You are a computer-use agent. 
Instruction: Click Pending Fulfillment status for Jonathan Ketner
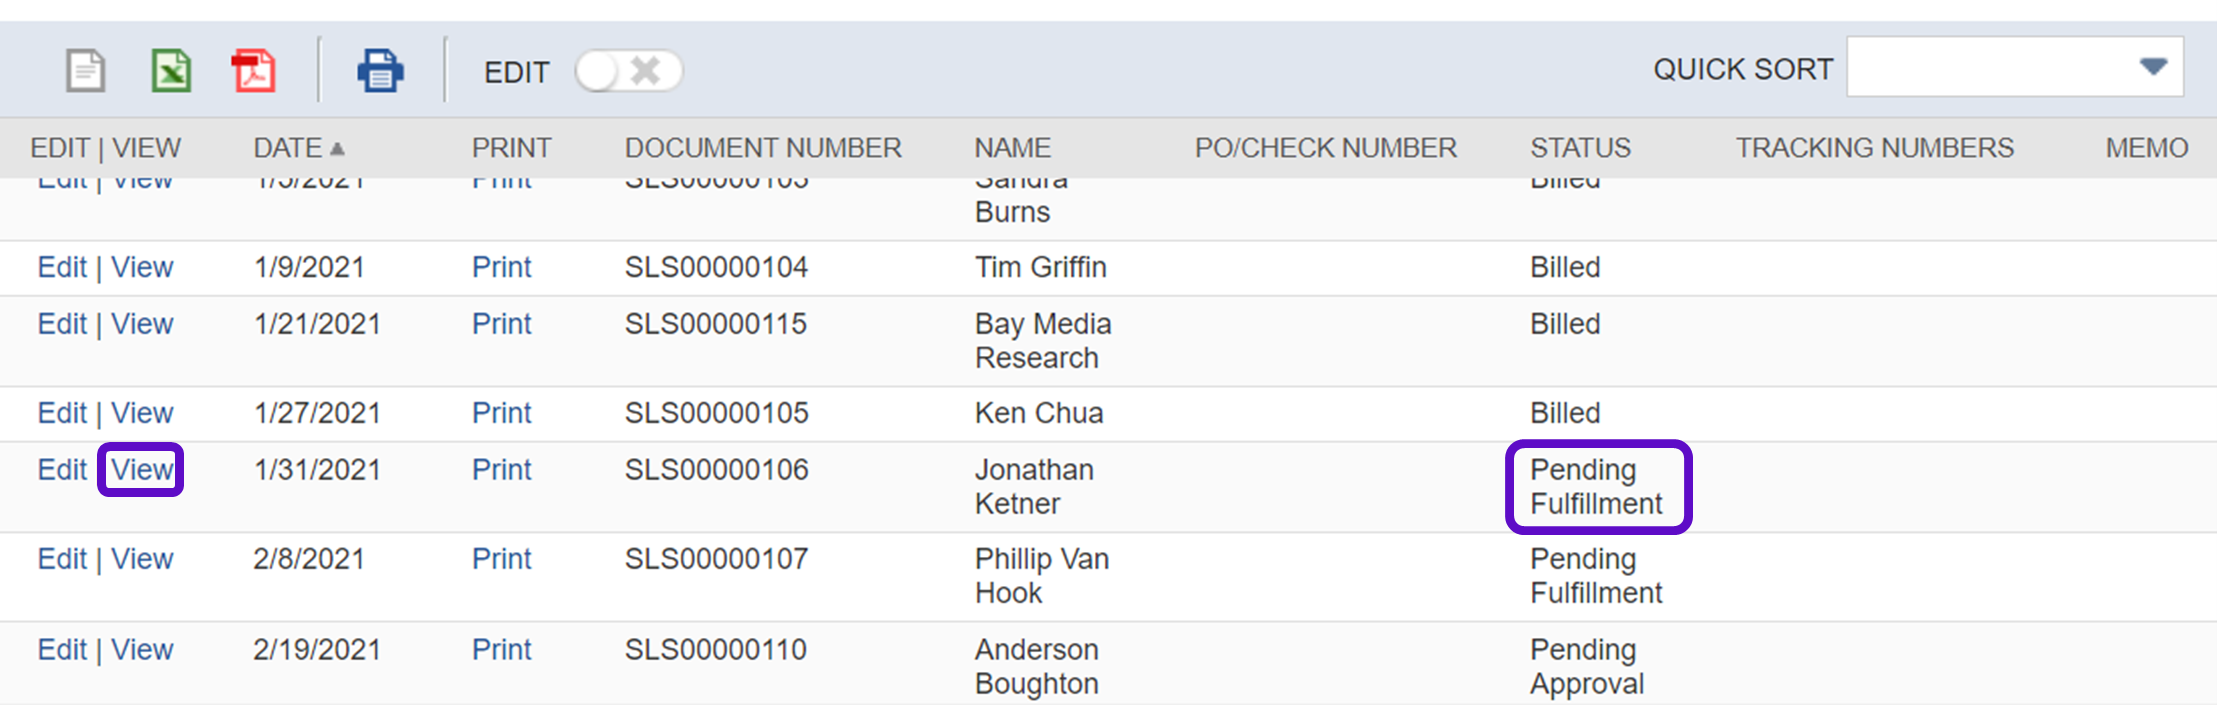(1596, 487)
